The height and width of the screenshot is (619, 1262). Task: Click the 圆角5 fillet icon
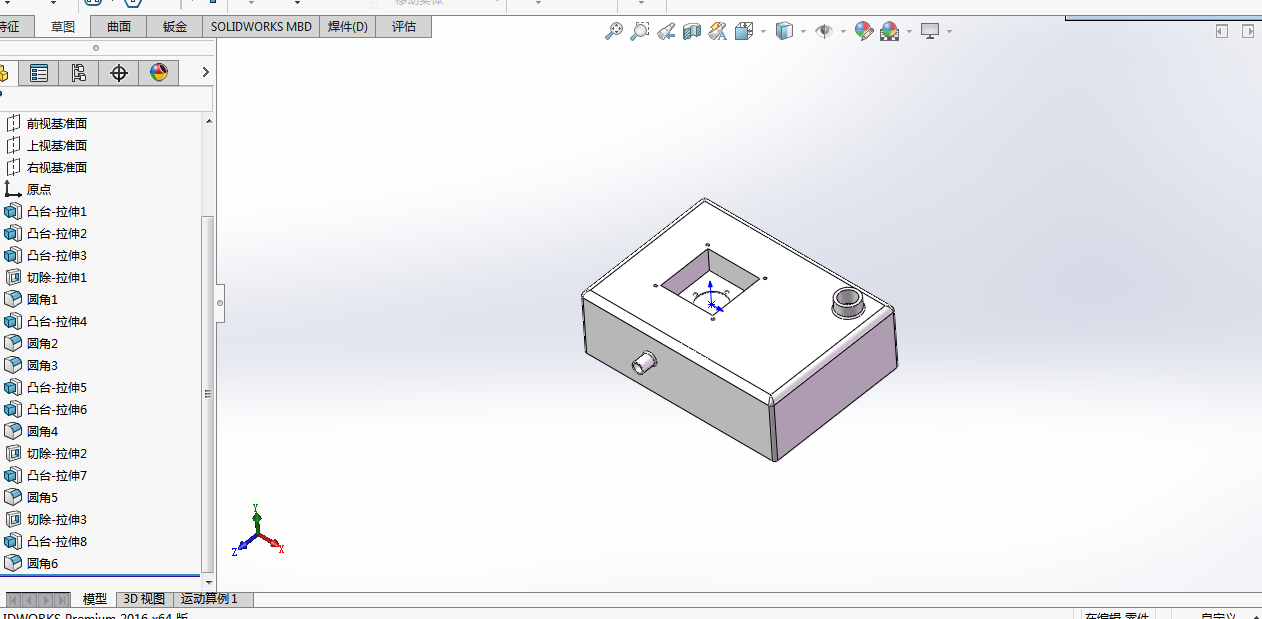click(13, 498)
